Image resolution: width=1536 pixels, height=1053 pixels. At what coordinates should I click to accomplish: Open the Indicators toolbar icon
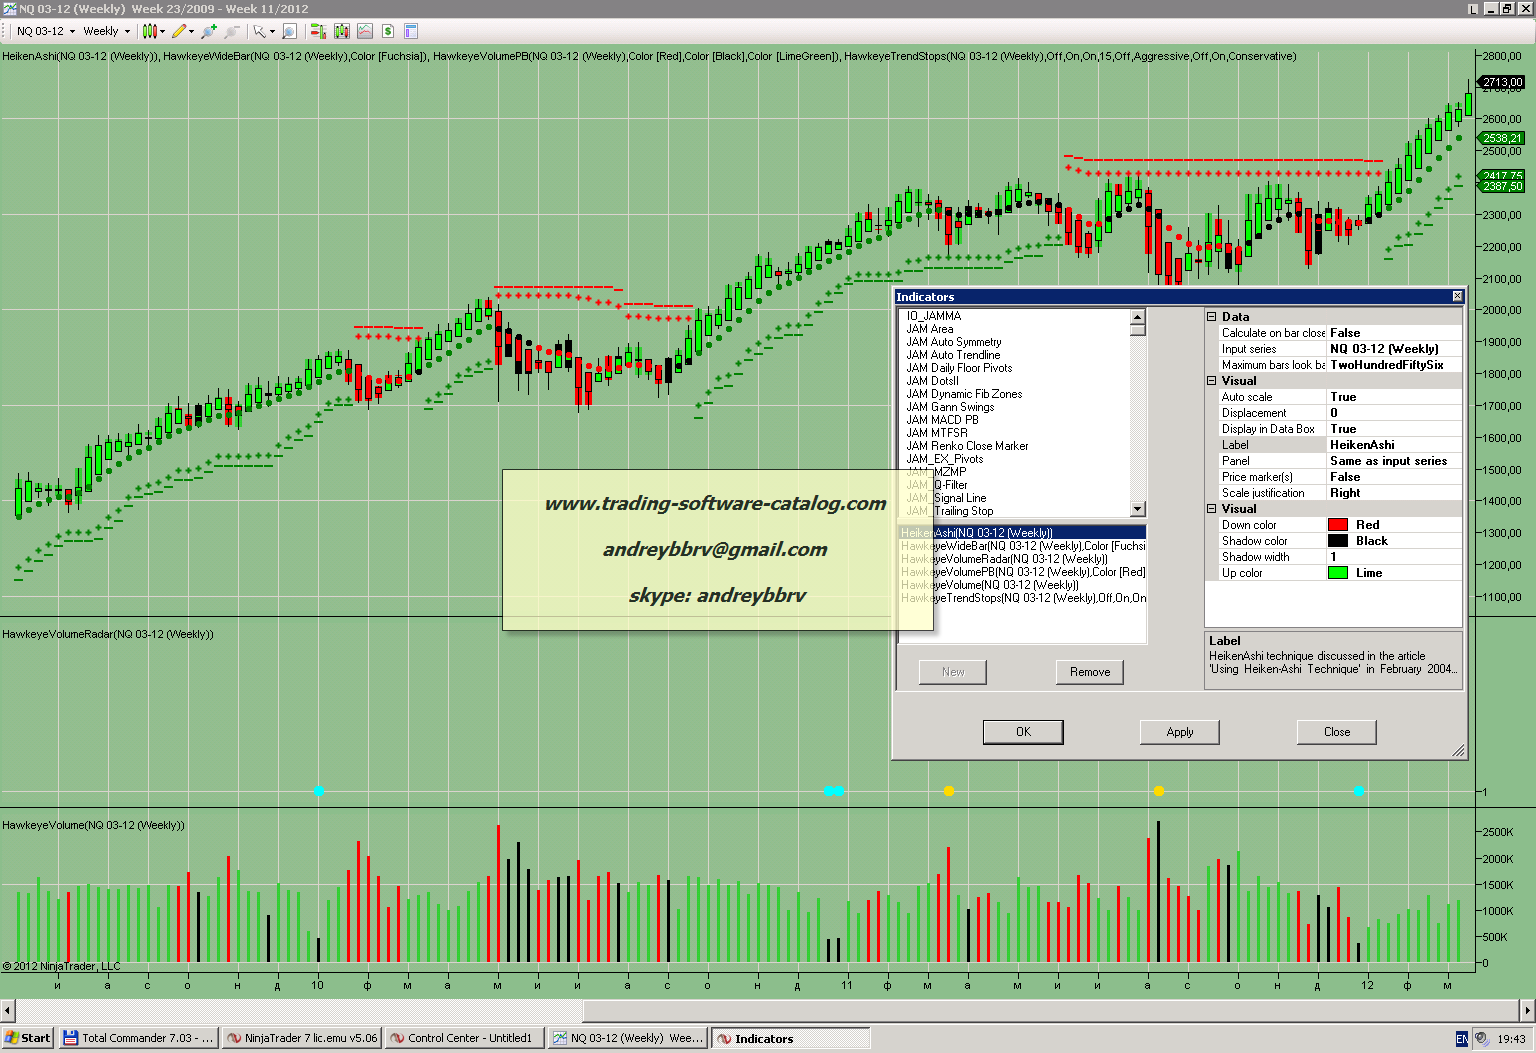pyautogui.click(x=318, y=31)
